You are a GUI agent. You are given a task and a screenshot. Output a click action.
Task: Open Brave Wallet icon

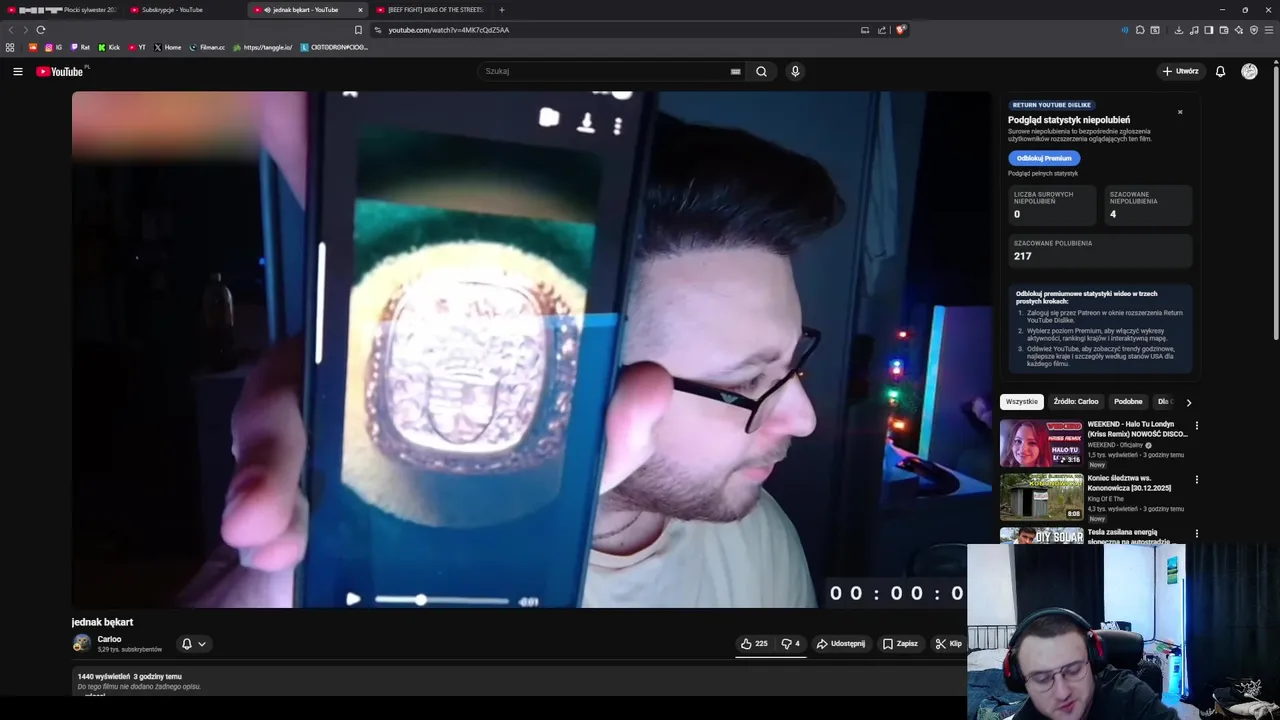click(1223, 30)
